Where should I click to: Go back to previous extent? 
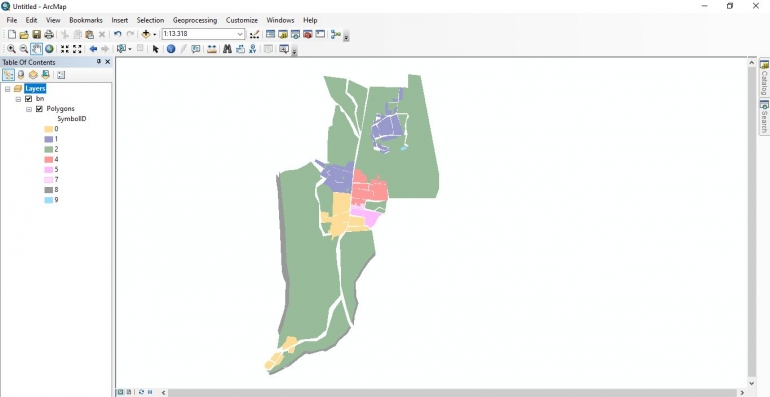tap(93, 49)
